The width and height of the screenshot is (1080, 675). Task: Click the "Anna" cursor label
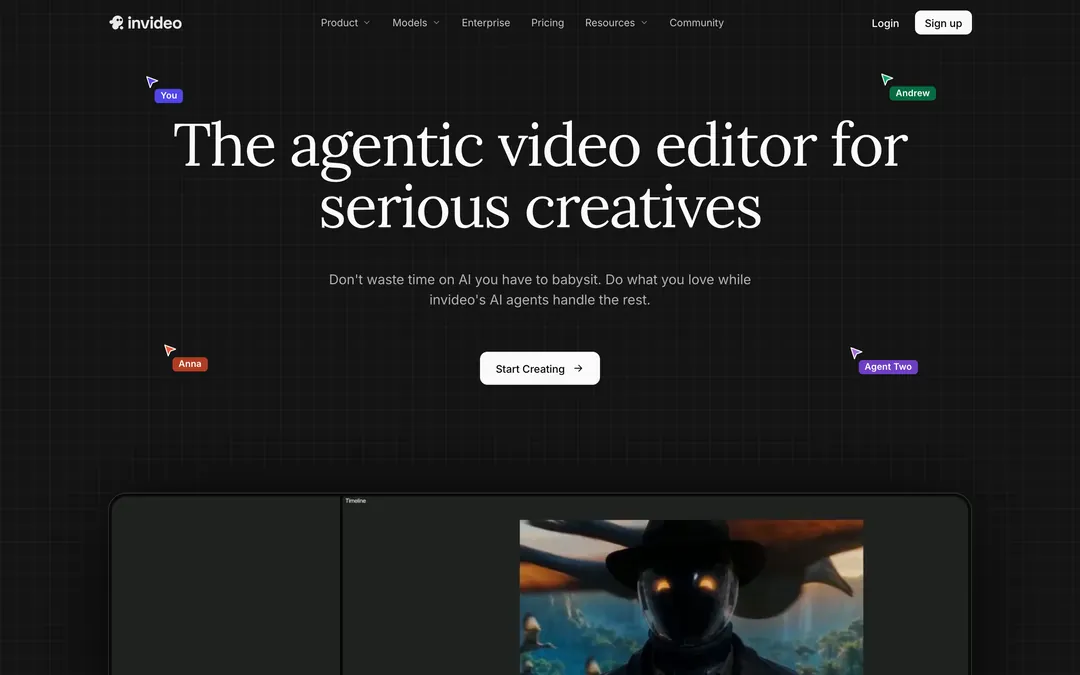[x=190, y=364]
